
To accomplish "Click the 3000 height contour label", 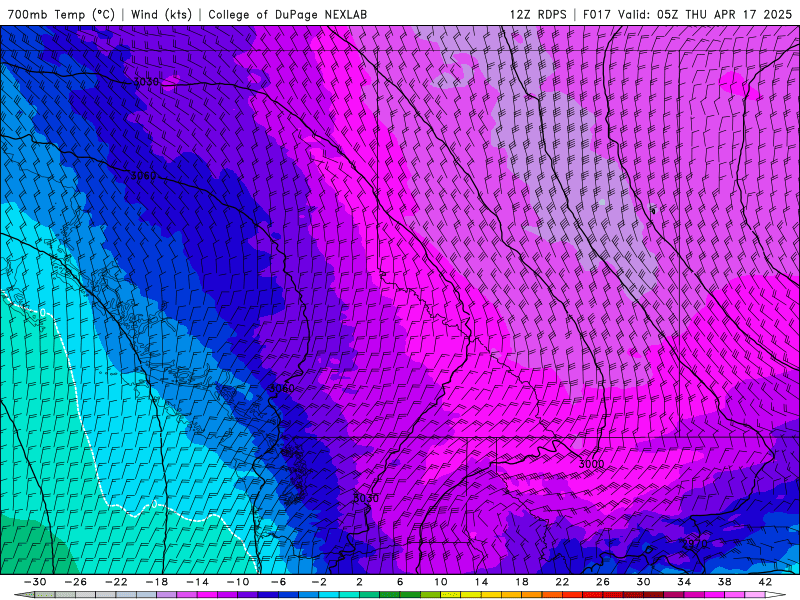I will (x=591, y=464).
